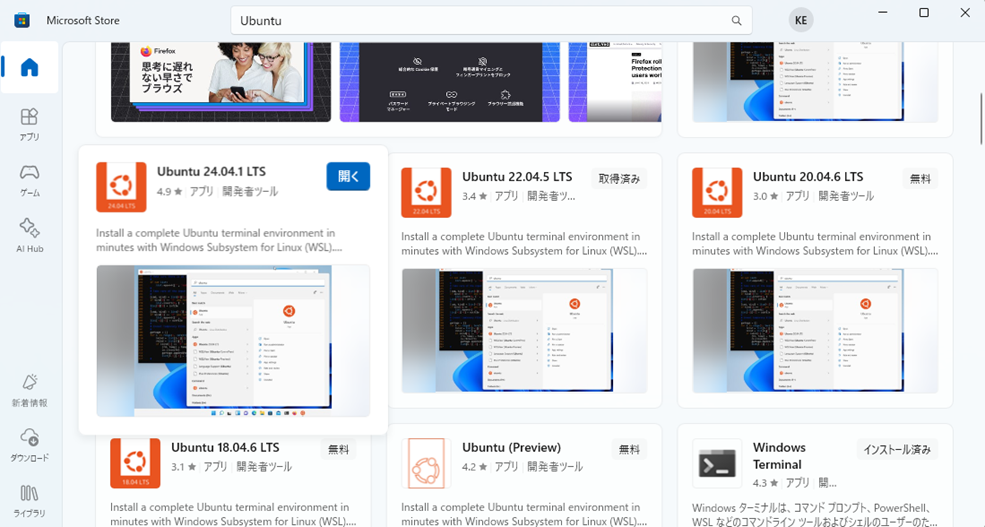The image size is (985, 527).
Task: Click 開発者ツール category under Ubuntu (Preview)
Action: pyautogui.click(x=555, y=467)
